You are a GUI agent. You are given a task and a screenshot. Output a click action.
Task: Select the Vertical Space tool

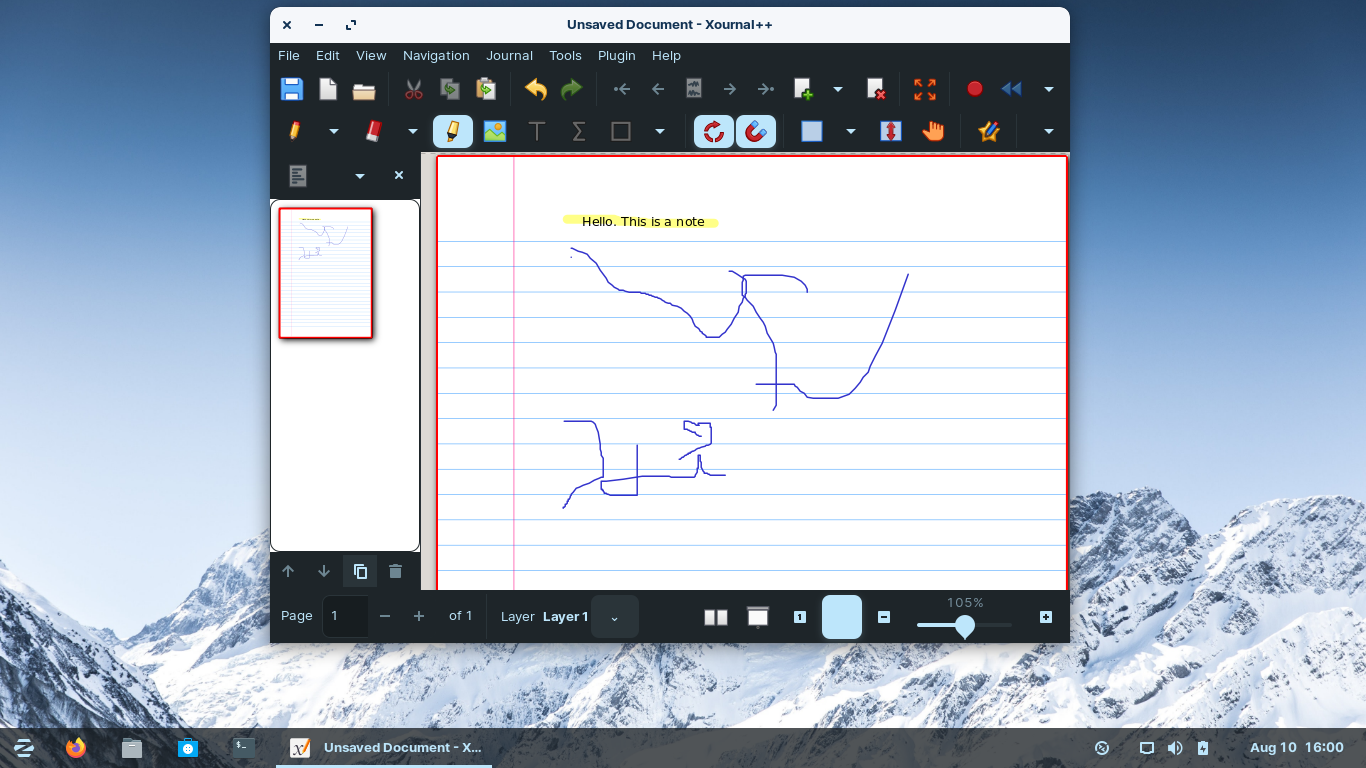891,131
